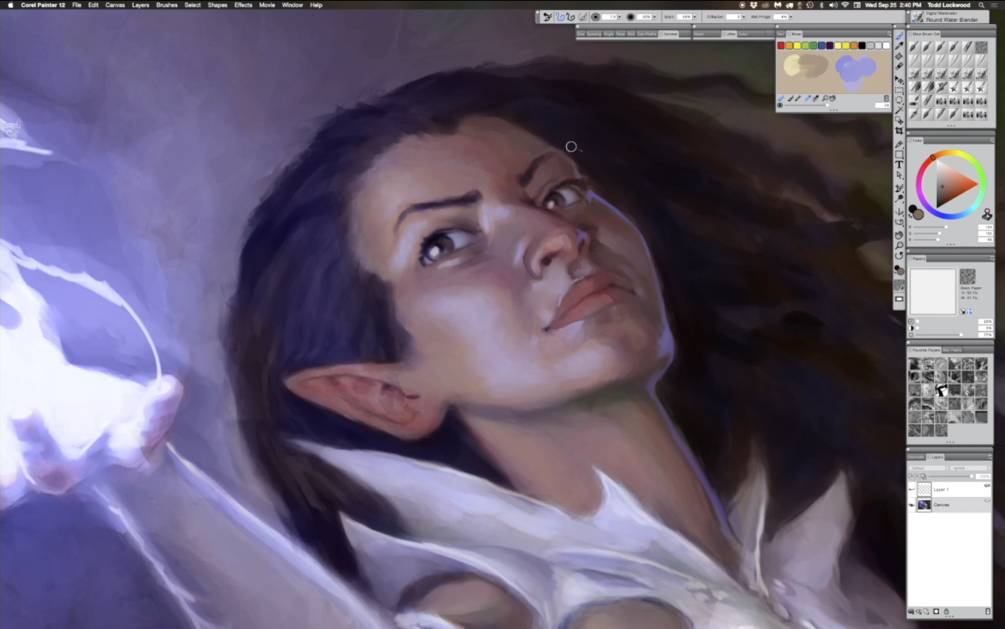
Task: Select the Brush tool atop the toolbox
Action: 899,36
